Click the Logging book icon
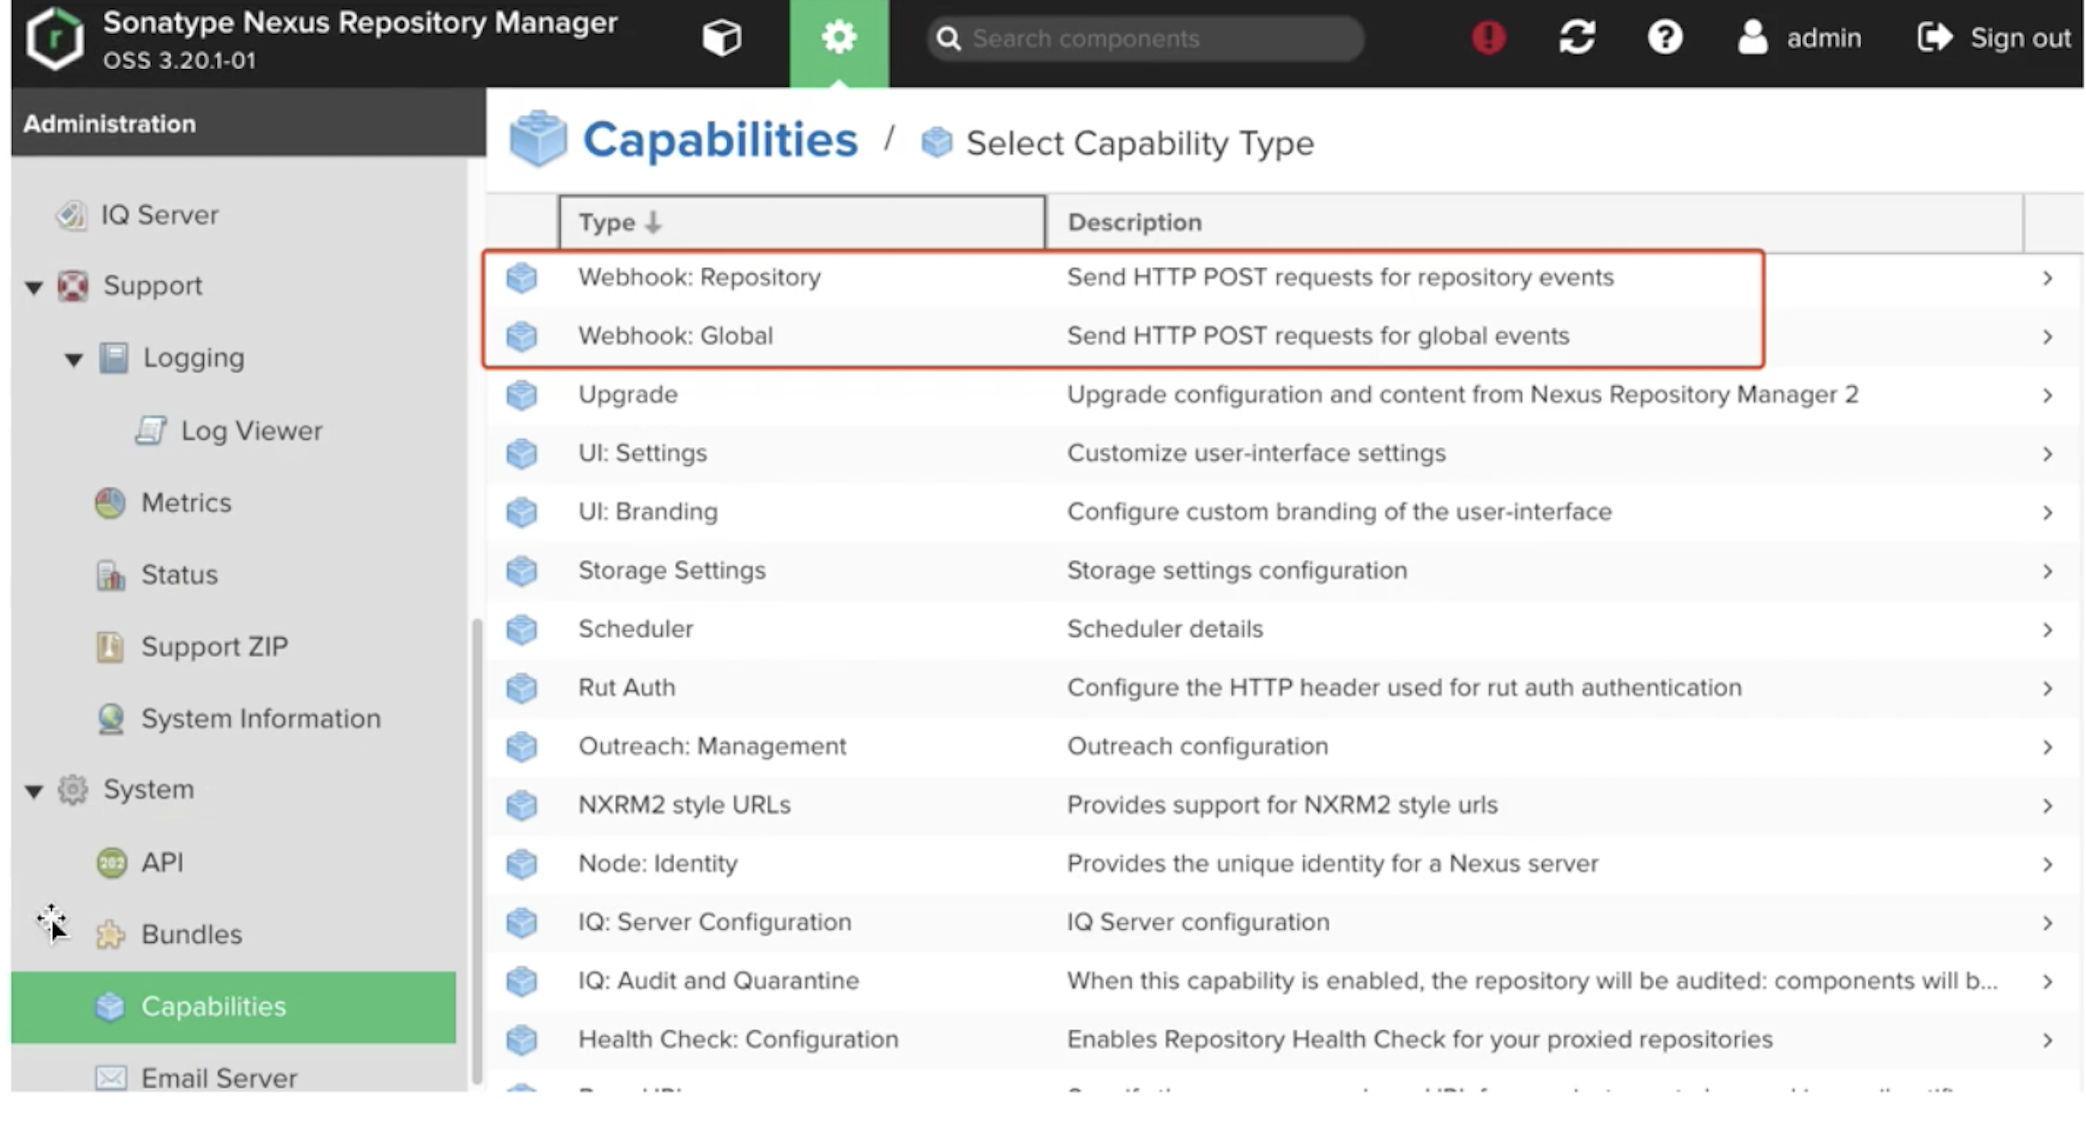Image resolution: width=2086 pixels, height=1144 pixels. pos(113,358)
